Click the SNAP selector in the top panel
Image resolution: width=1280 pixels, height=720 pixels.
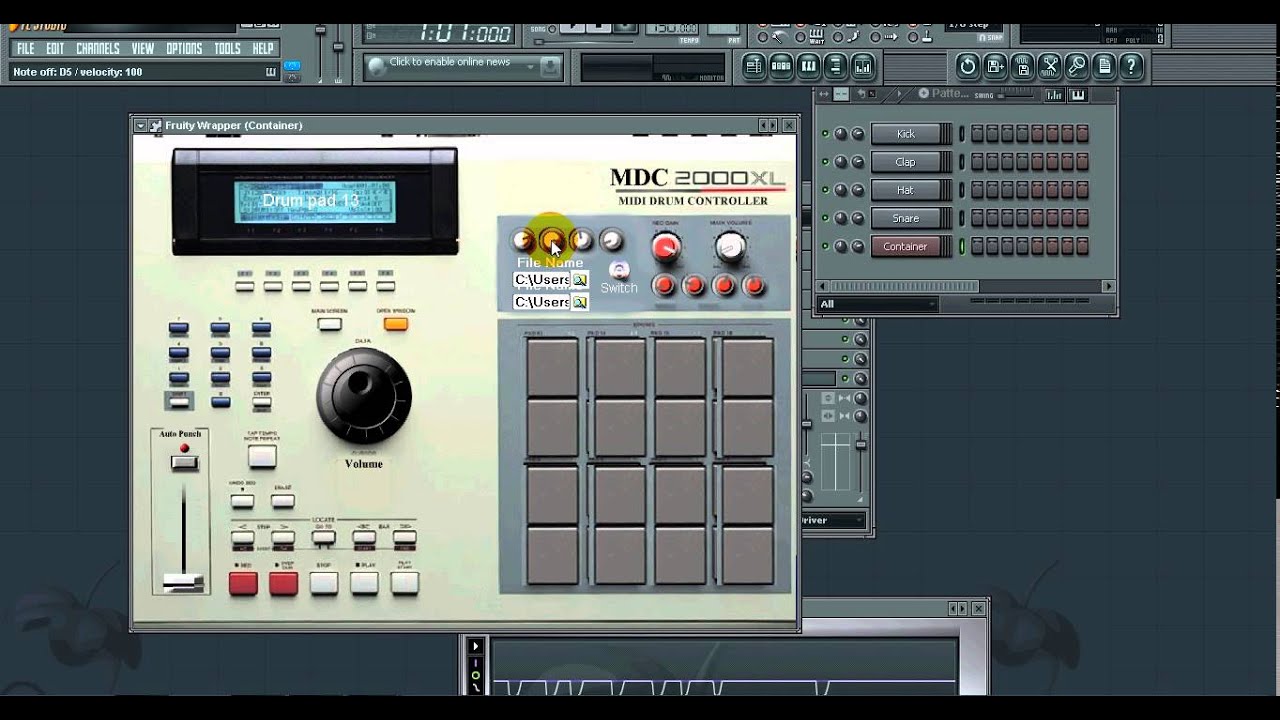point(989,38)
